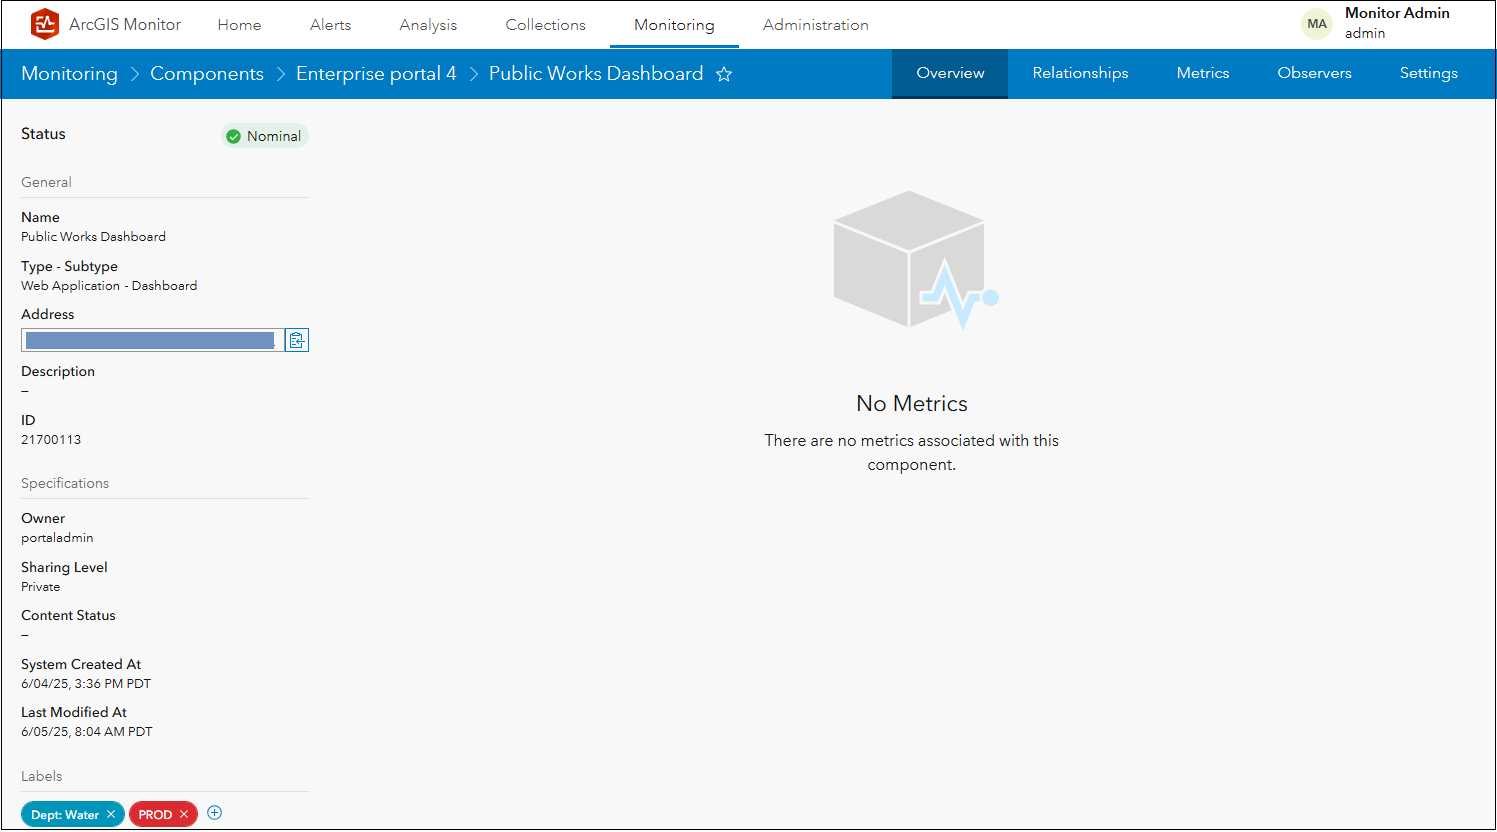
Task: Switch to the Relationships tab
Action: click(1080, 74)
